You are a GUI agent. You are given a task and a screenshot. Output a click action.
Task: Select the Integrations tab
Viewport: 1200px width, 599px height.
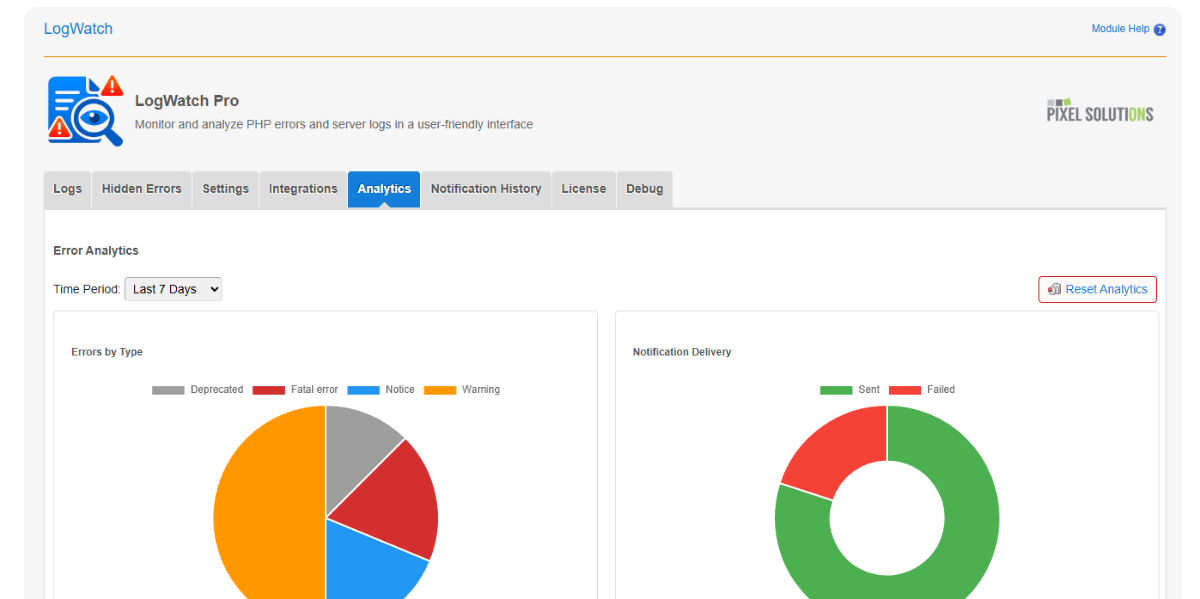click(x=303, y=189)
